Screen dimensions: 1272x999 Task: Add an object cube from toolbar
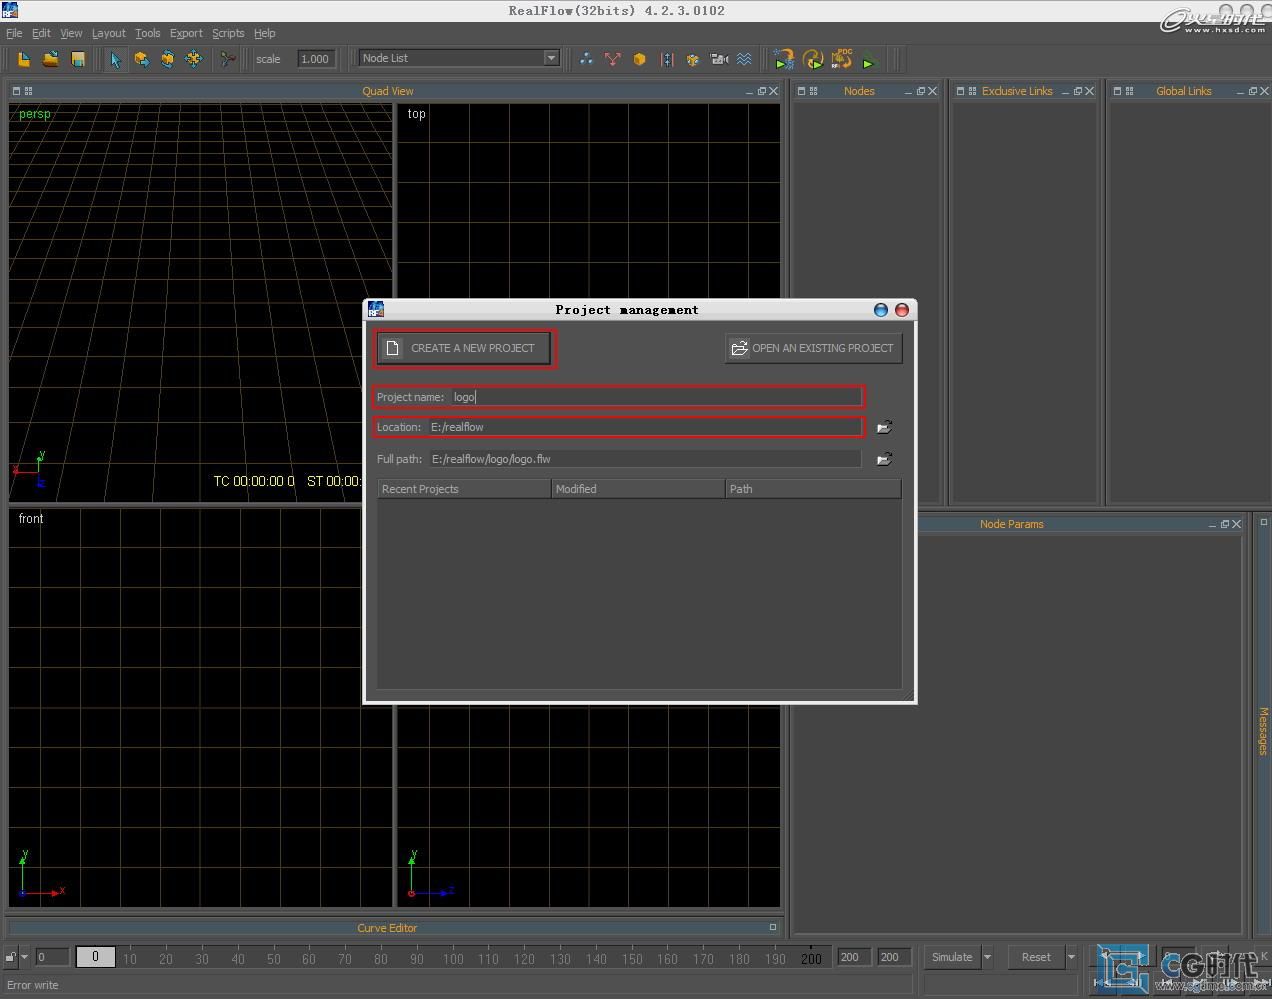[x=639, y=59]
